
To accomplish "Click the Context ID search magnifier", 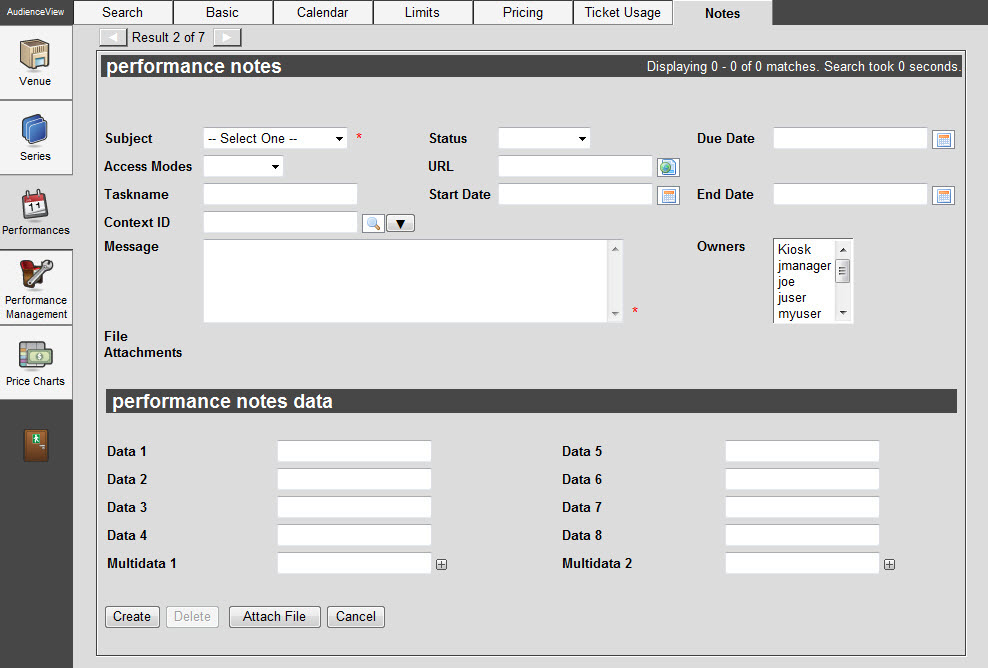I will point(373,223).
